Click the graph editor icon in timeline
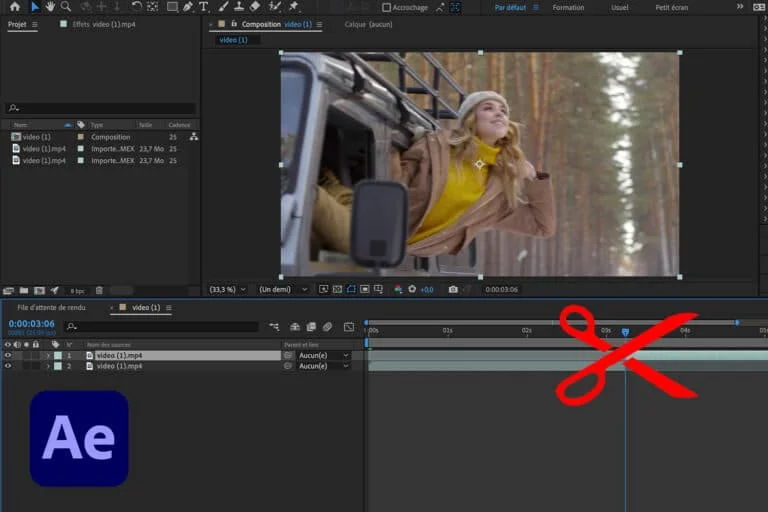The width and height of the screenshot is (768, 512). tap(349, 327)
